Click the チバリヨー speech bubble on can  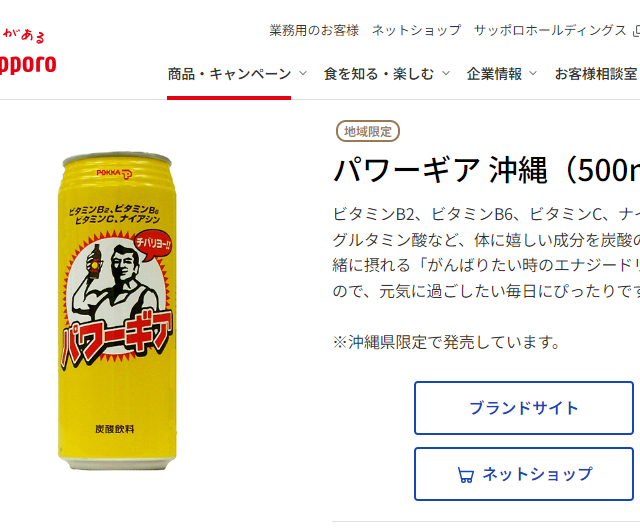click(x=153, y=245)
